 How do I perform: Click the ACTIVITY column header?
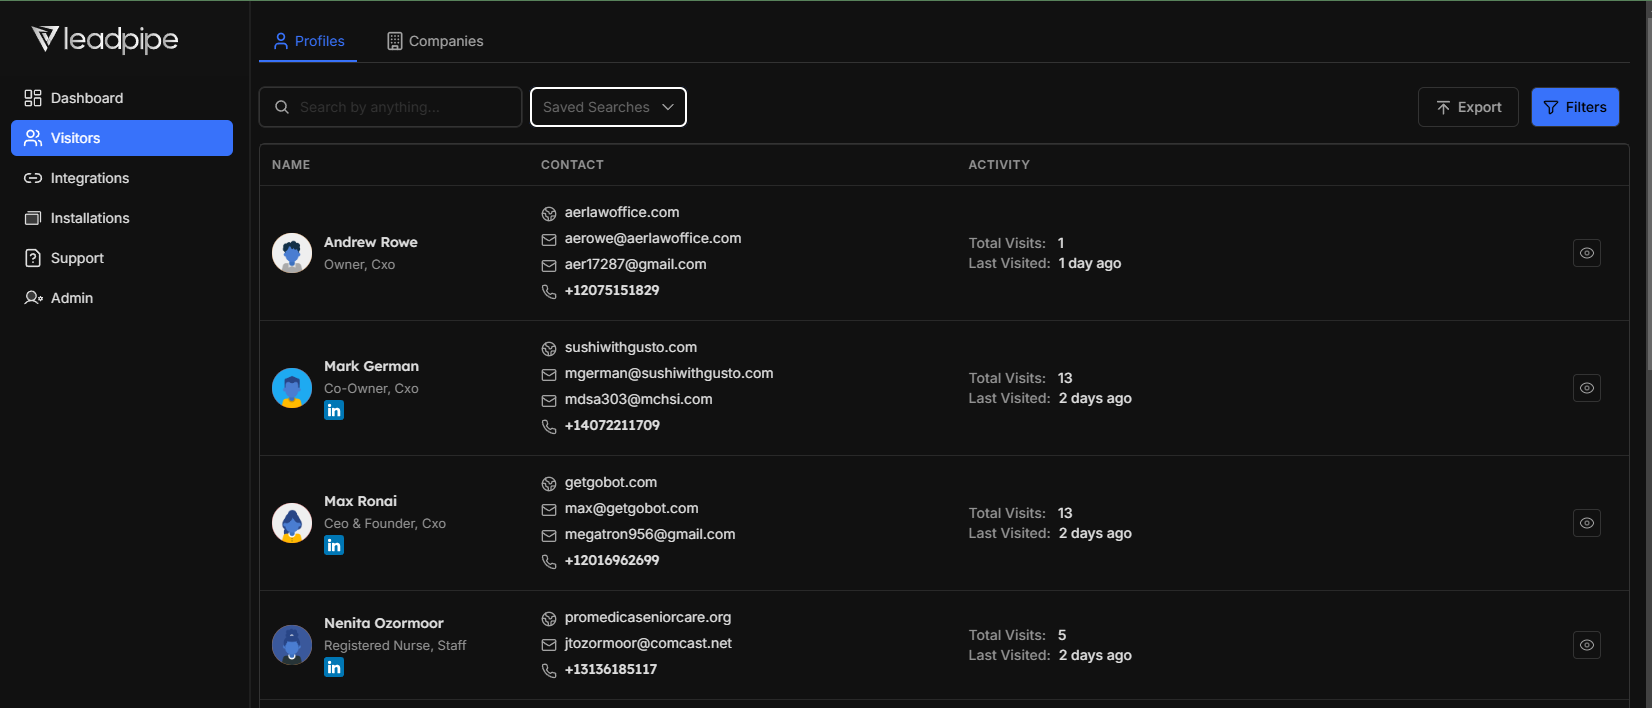tap(999, 165)
